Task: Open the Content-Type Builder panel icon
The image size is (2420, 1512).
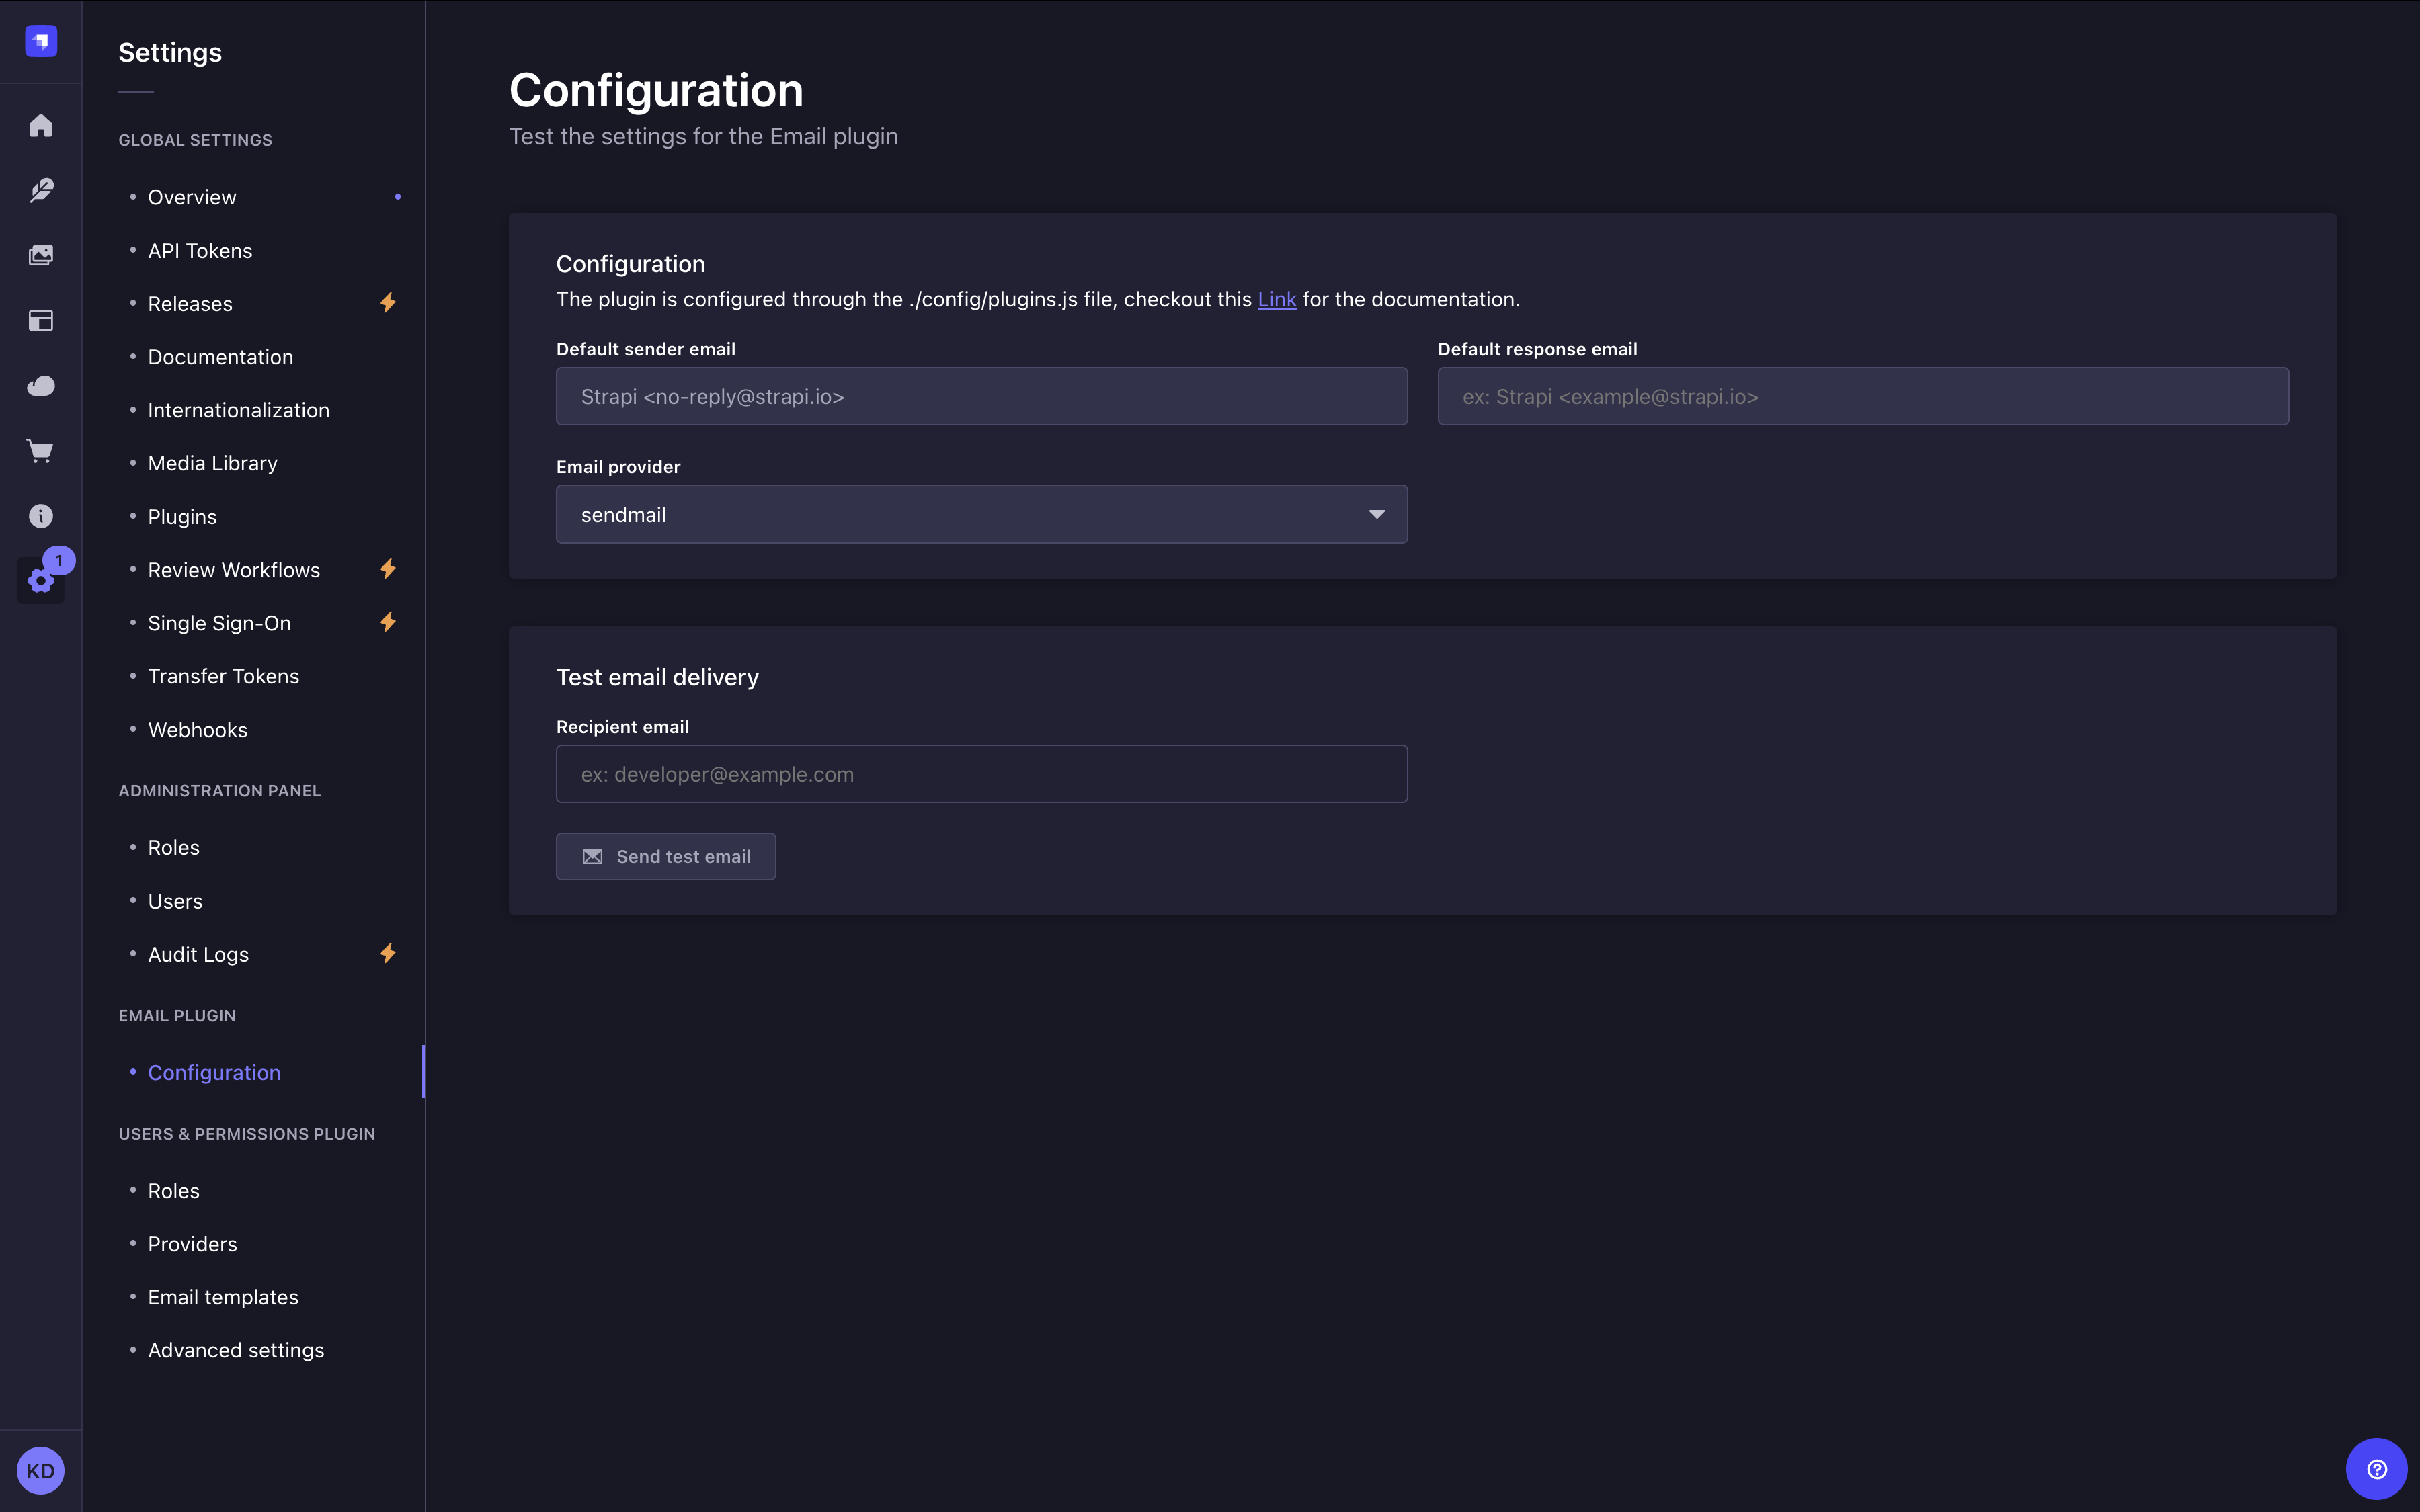Action: pyautogui.click(x=40, y=320)
